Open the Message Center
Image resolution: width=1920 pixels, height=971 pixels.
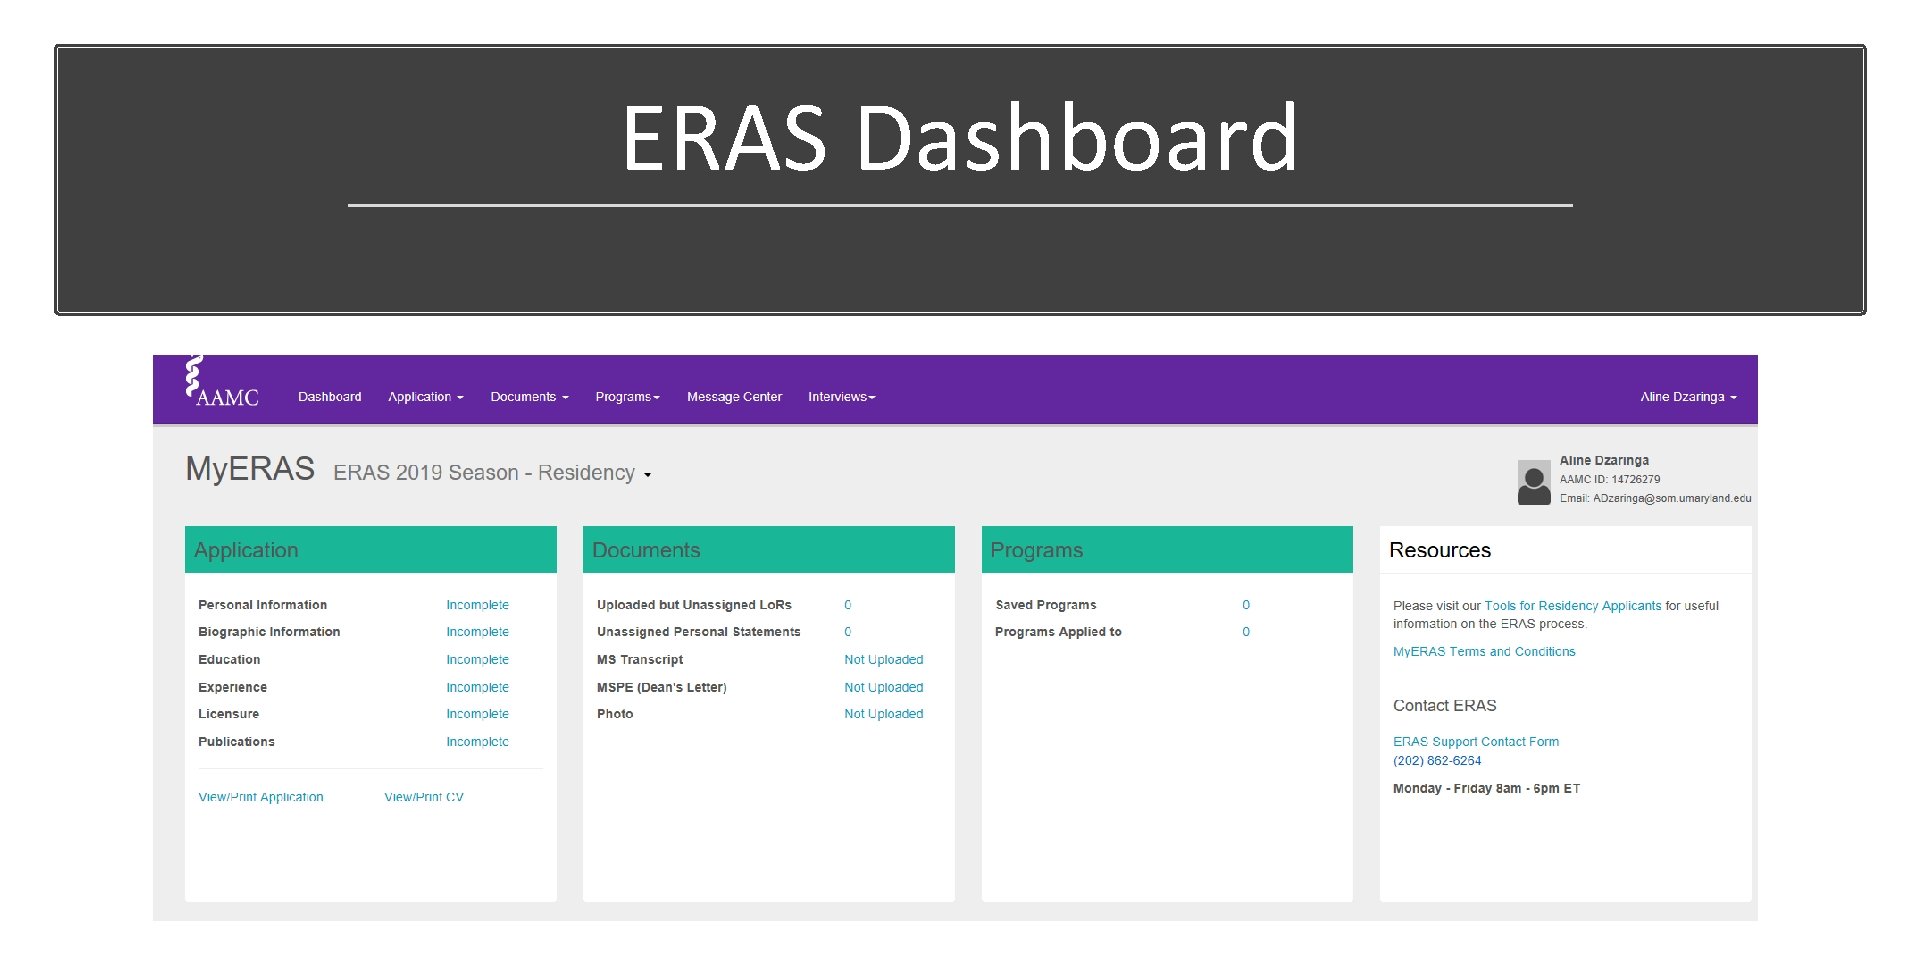734,396
